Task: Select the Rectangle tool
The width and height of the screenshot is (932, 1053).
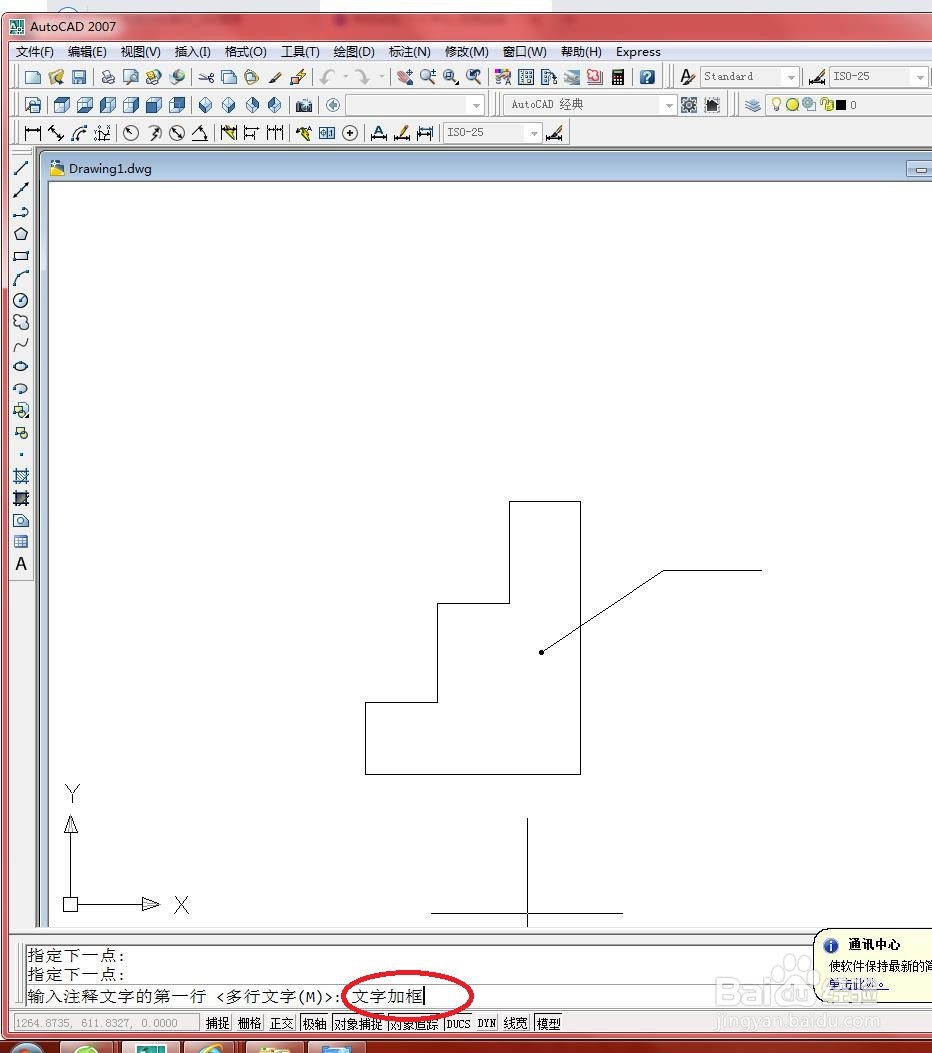Action: tap(21, 256)
